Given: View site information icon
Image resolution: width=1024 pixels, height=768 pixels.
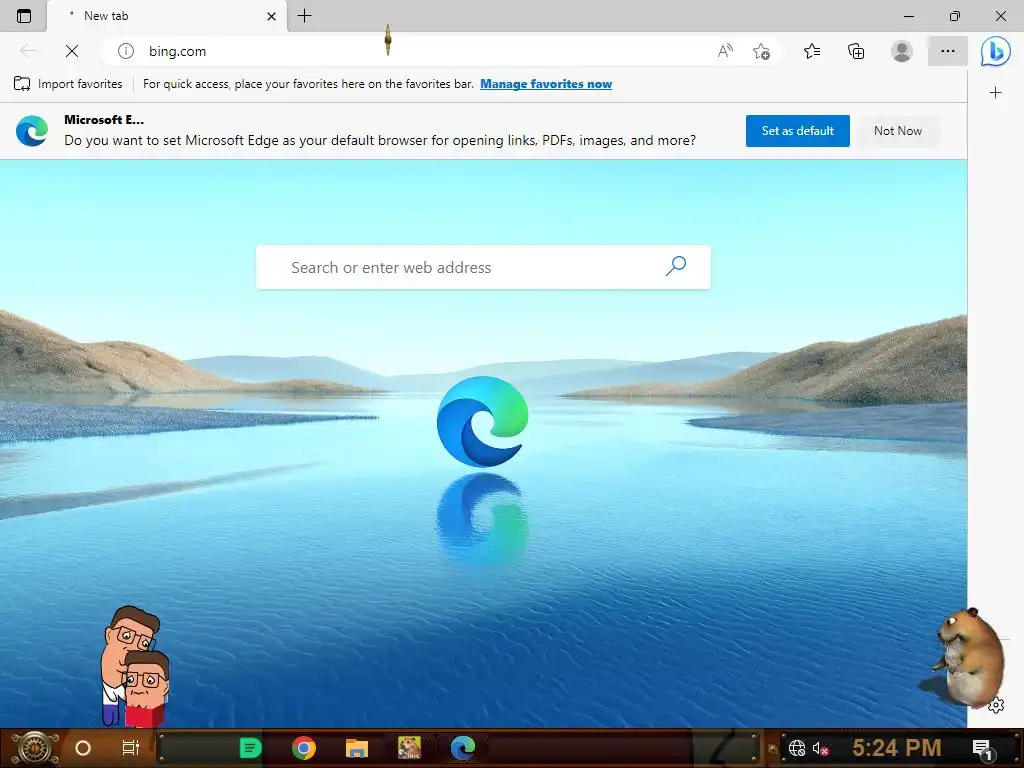Looking at the screenshot, I should click(x=125, y=51).
